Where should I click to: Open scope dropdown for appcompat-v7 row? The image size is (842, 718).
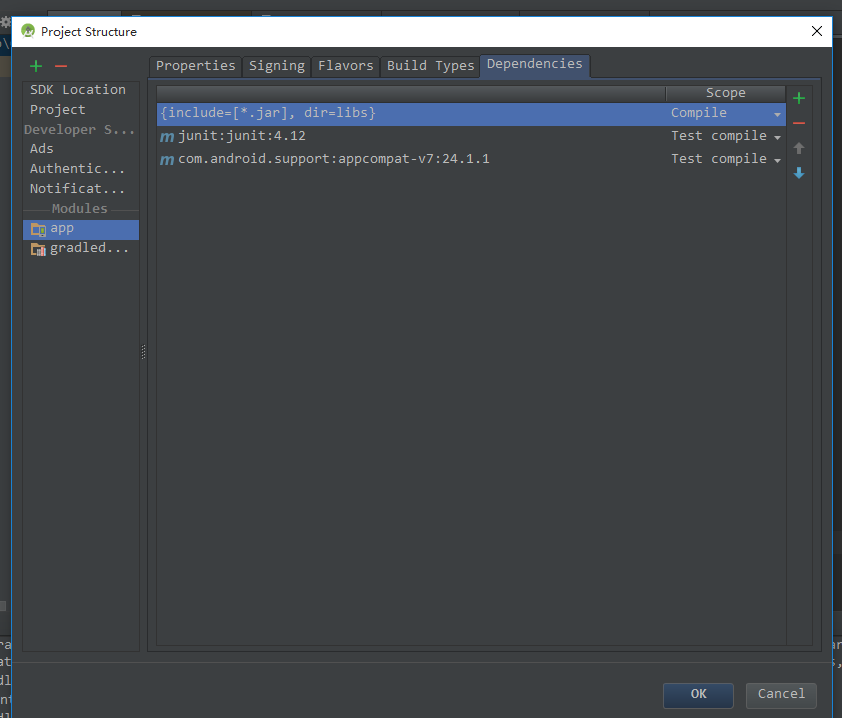pos(777,160)
